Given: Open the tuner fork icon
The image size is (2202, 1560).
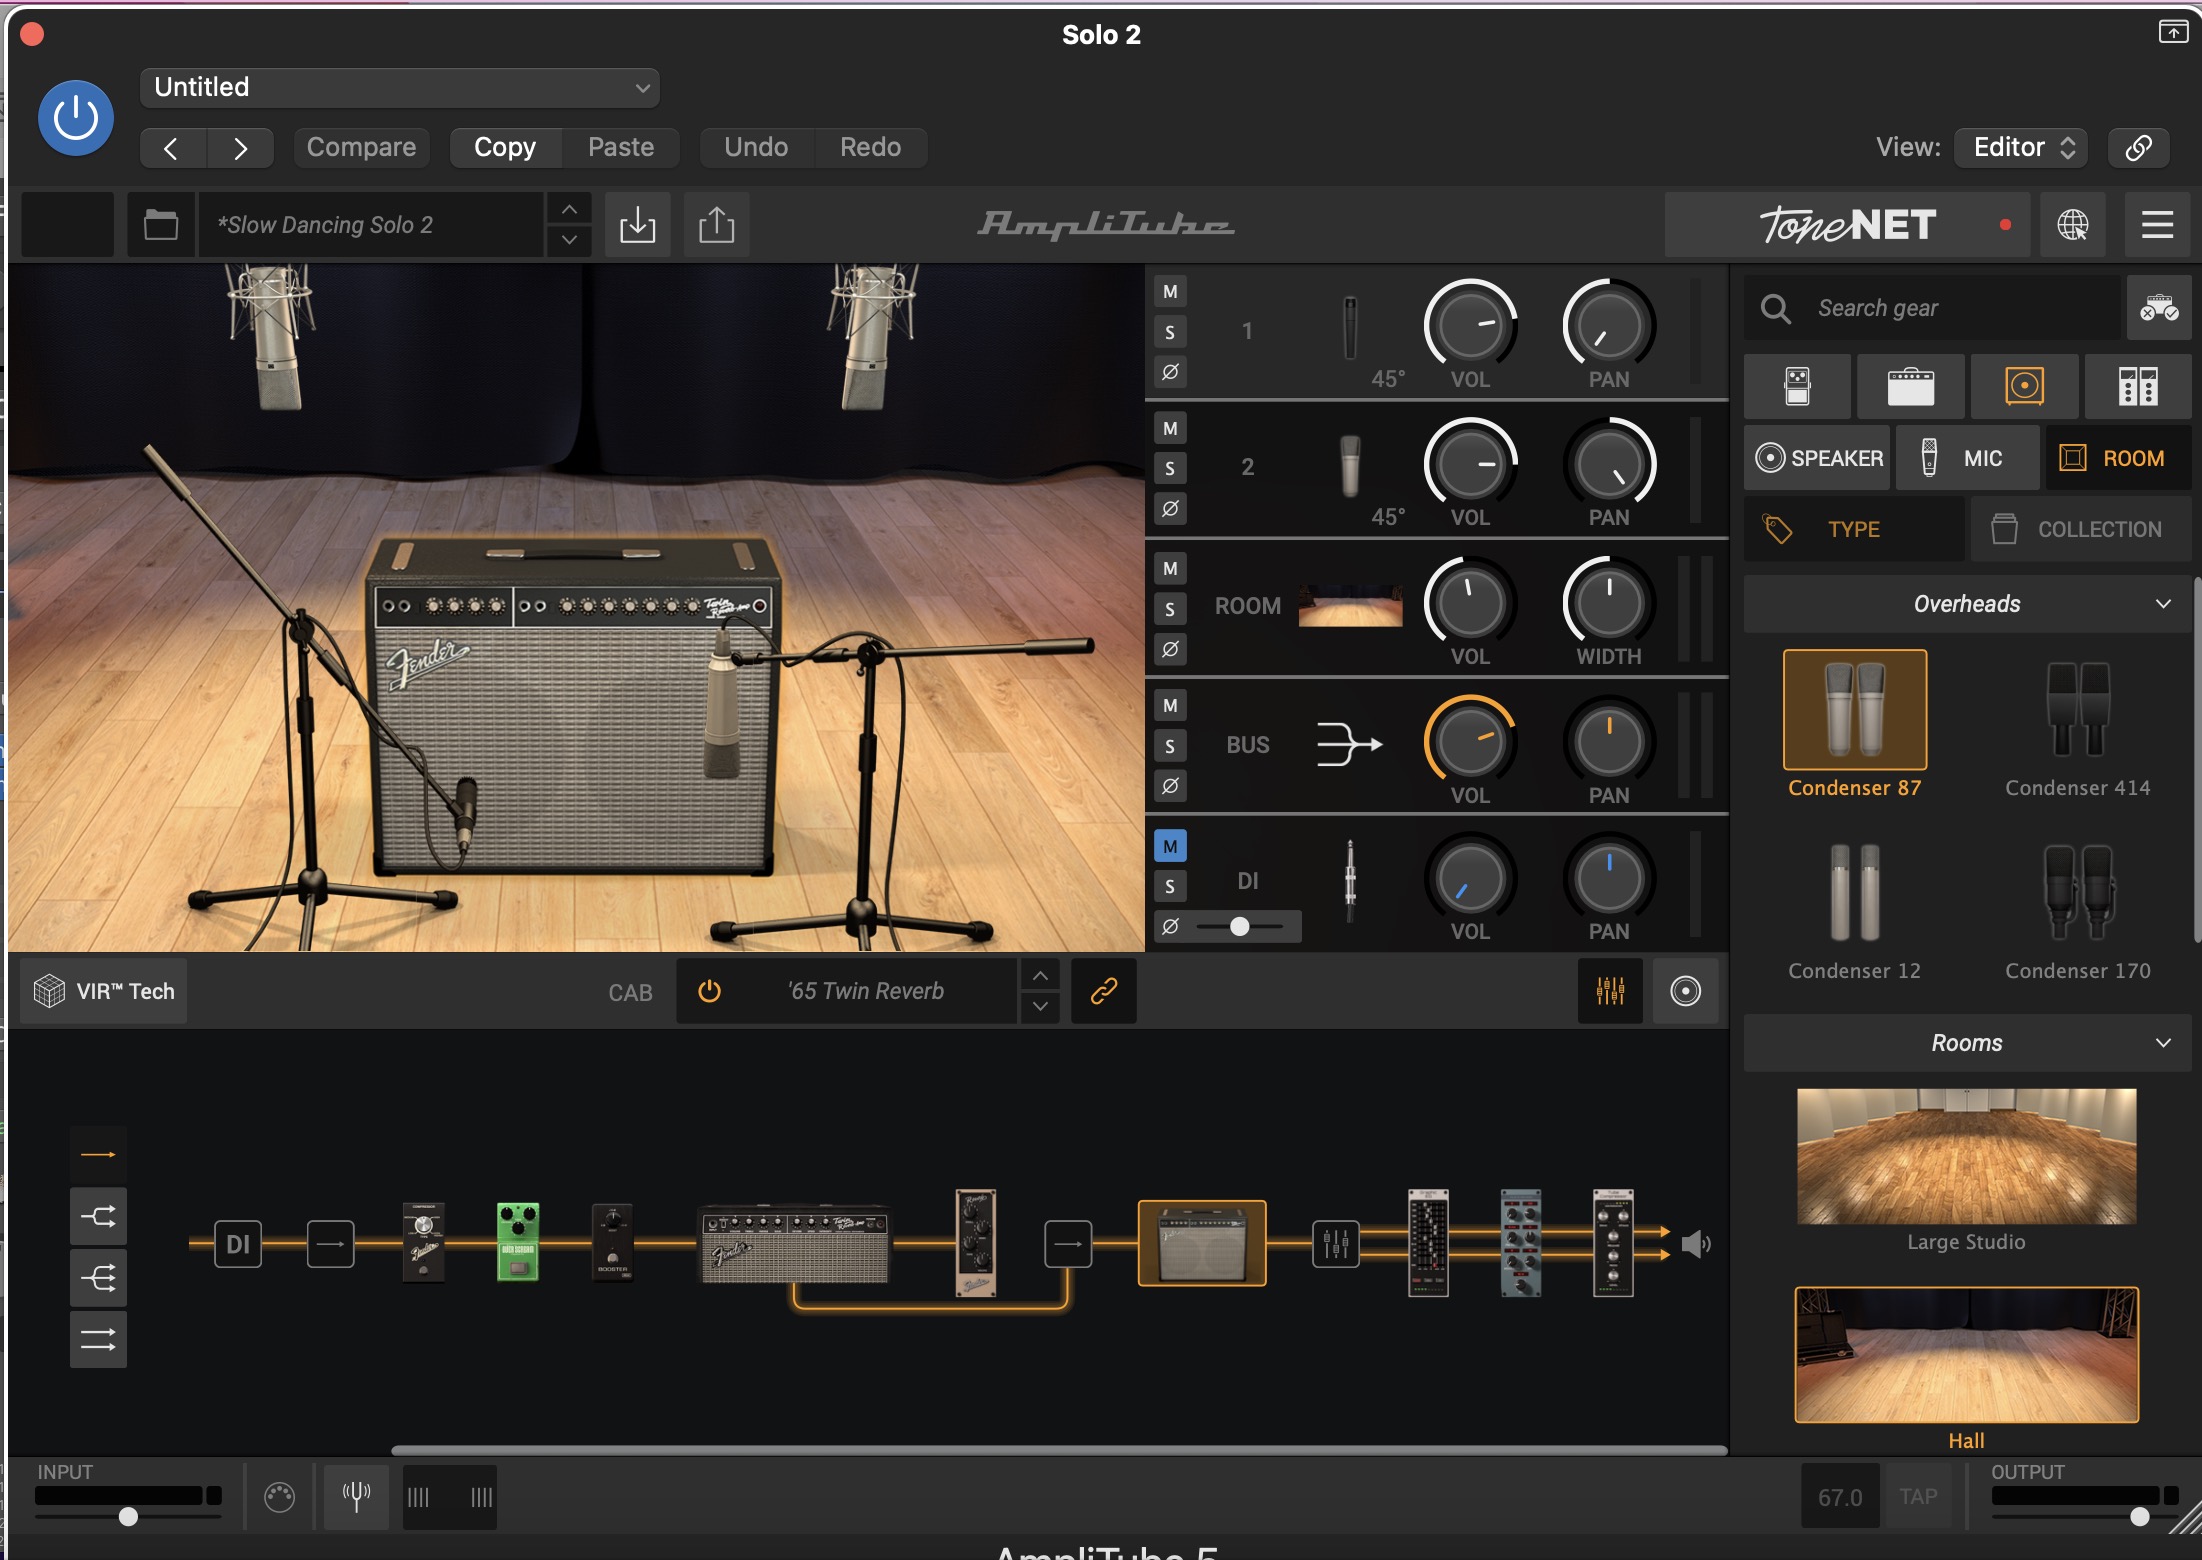Looking at the screenshot, I should coord(356,1497).
